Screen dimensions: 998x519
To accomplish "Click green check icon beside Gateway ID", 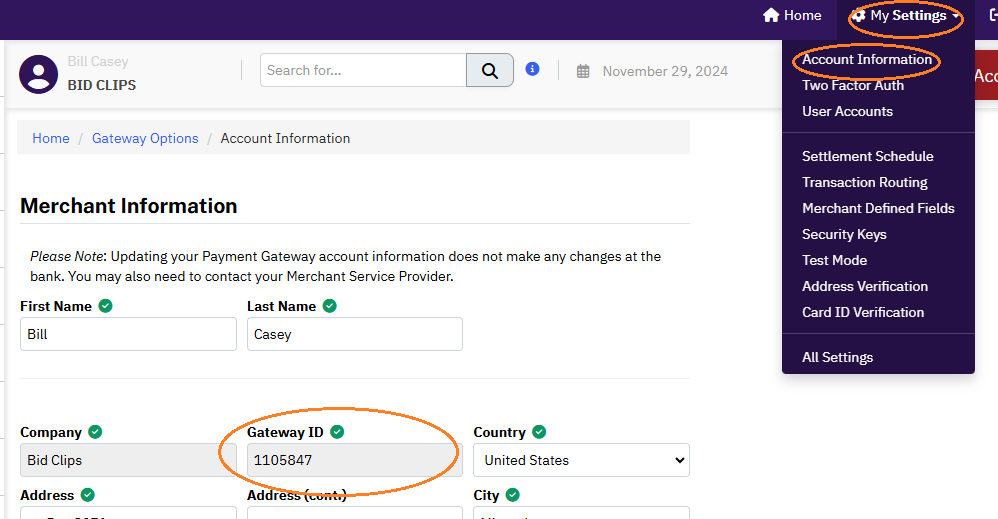I will (337, 432).
